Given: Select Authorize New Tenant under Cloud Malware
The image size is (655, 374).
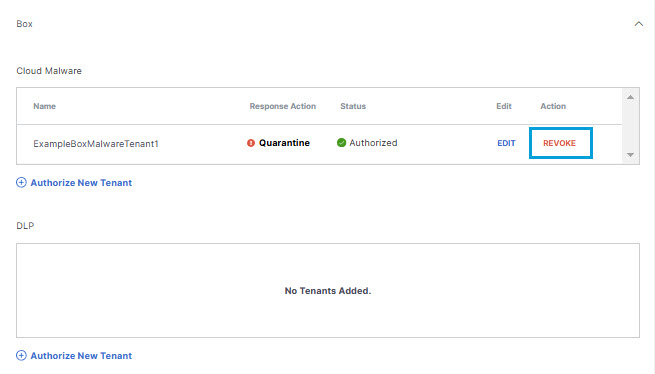Looking at the screenshot, I should click(x=81, y=183).
